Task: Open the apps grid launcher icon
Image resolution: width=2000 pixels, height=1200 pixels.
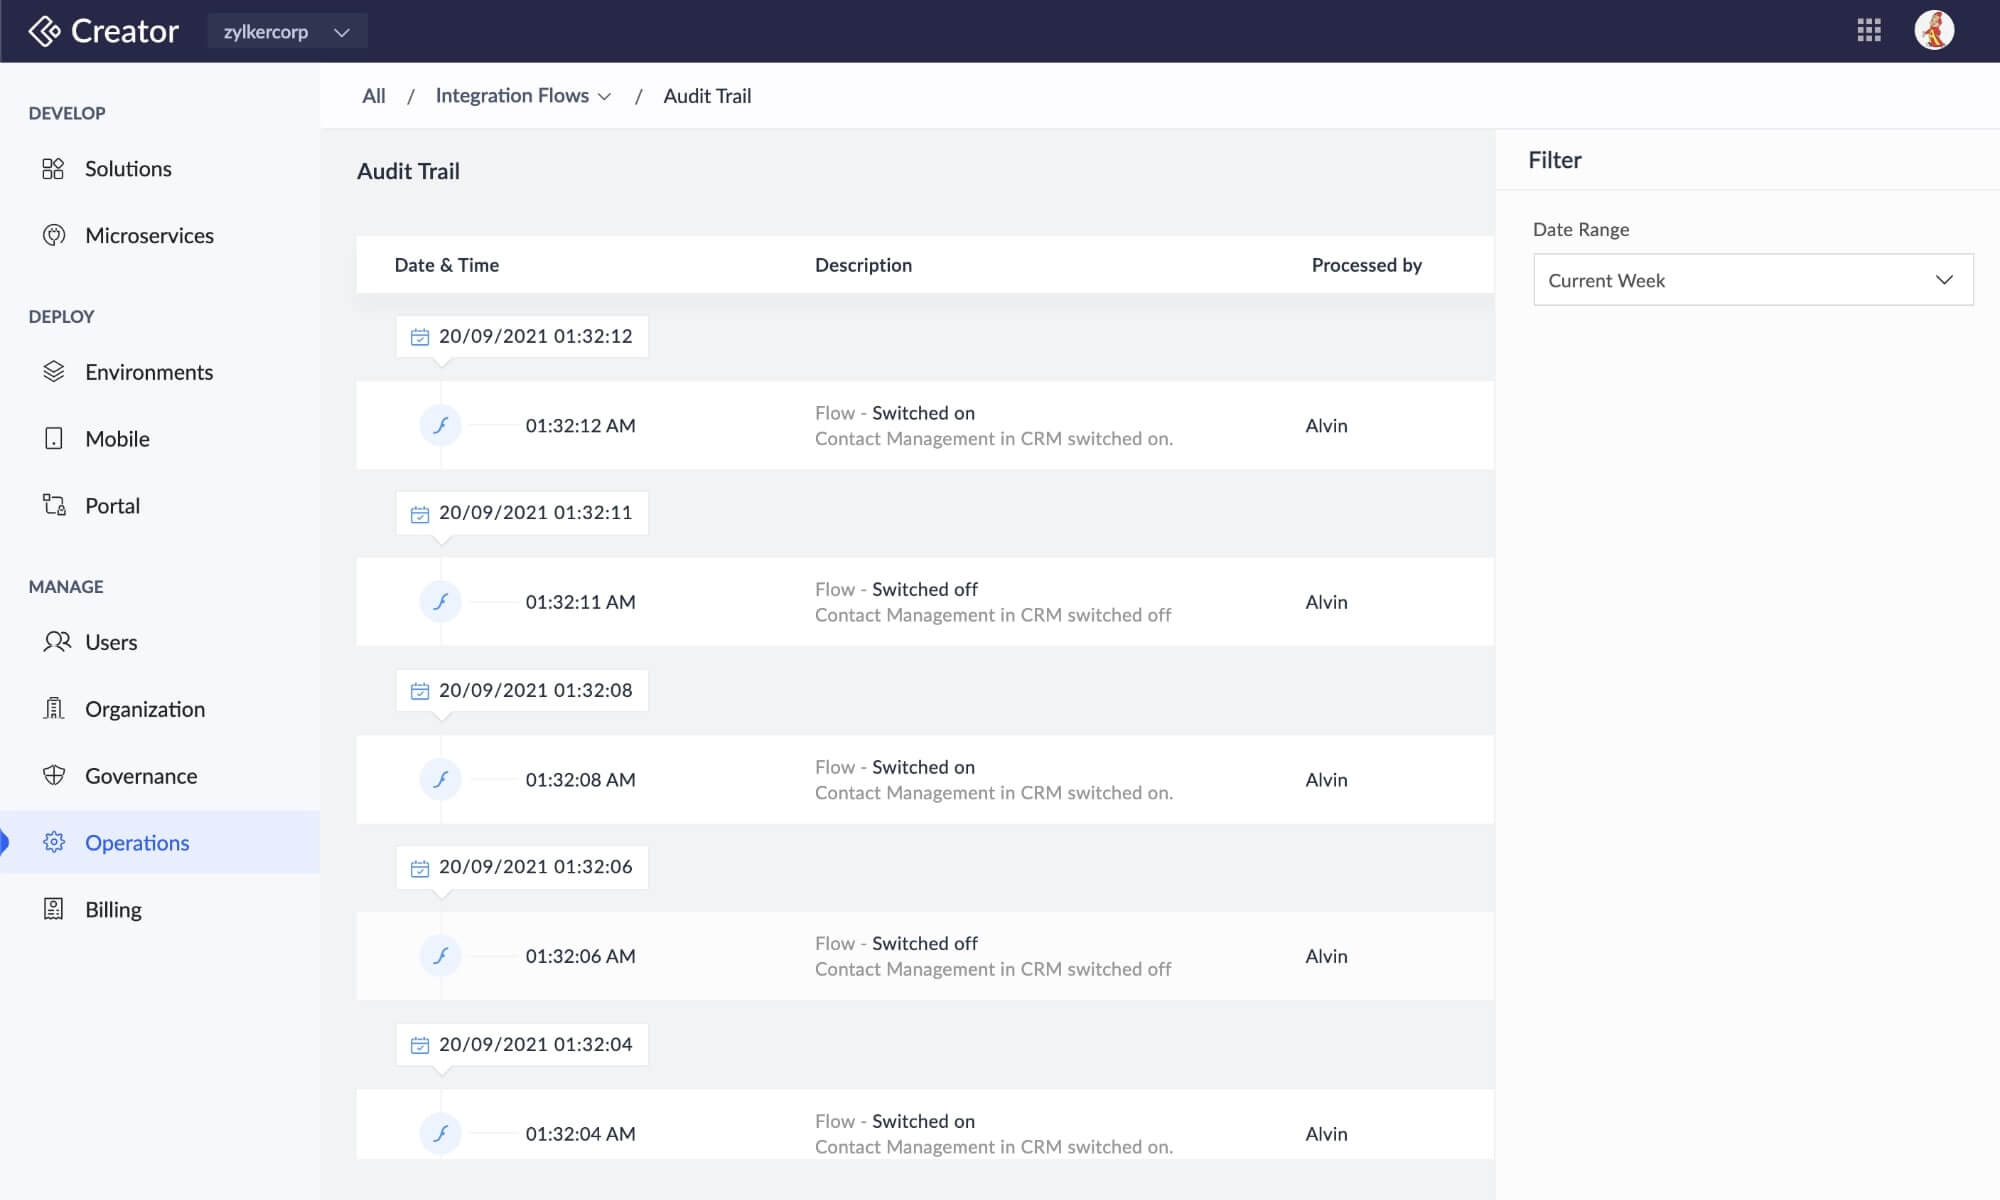Action: tap(1868, 30)
